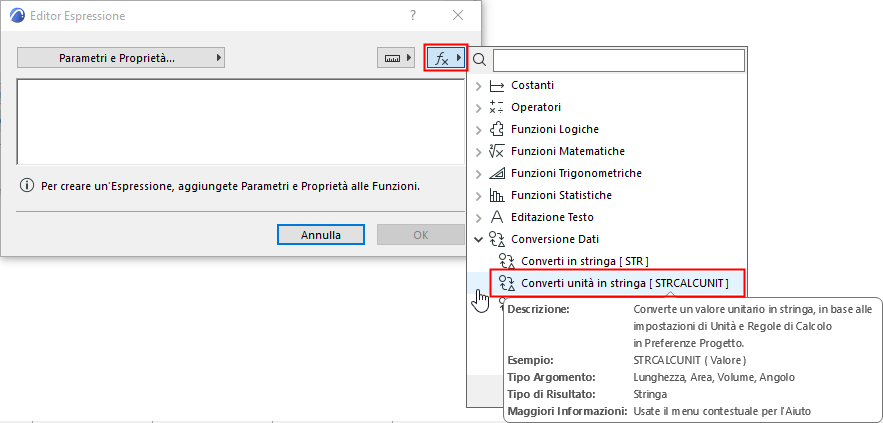Click the Funzioni Matematiche square-root icon
This screenshot has height=423, width=883.
(497, 151)
